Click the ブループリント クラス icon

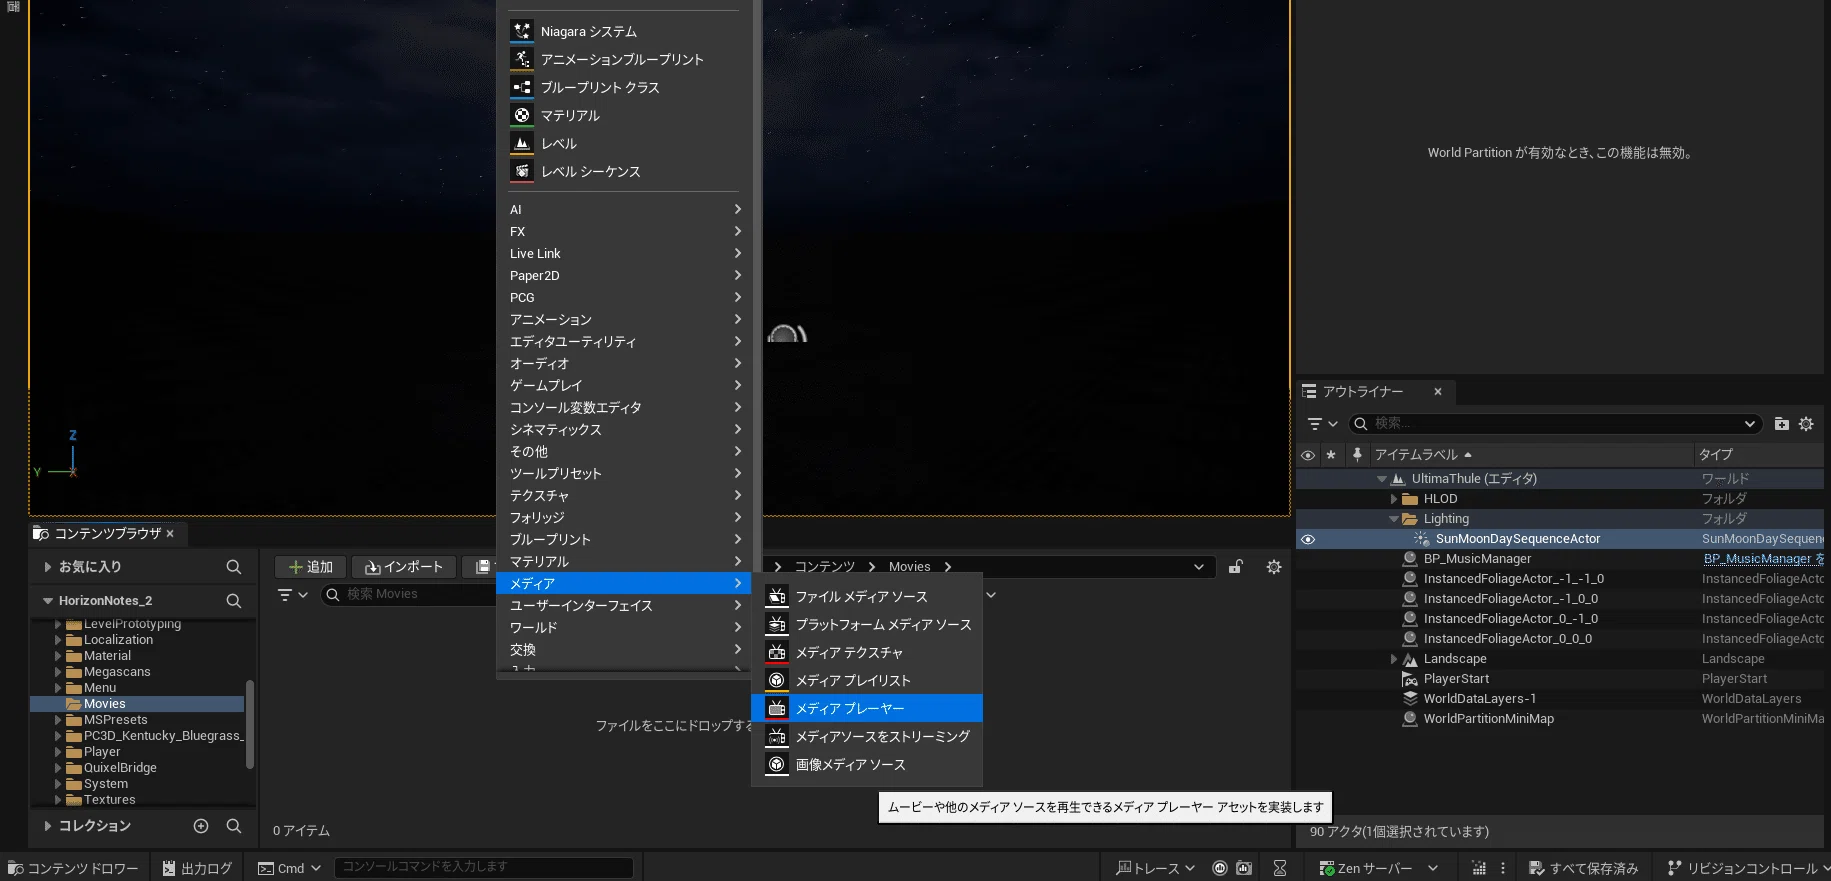click(x=522, y=87)
